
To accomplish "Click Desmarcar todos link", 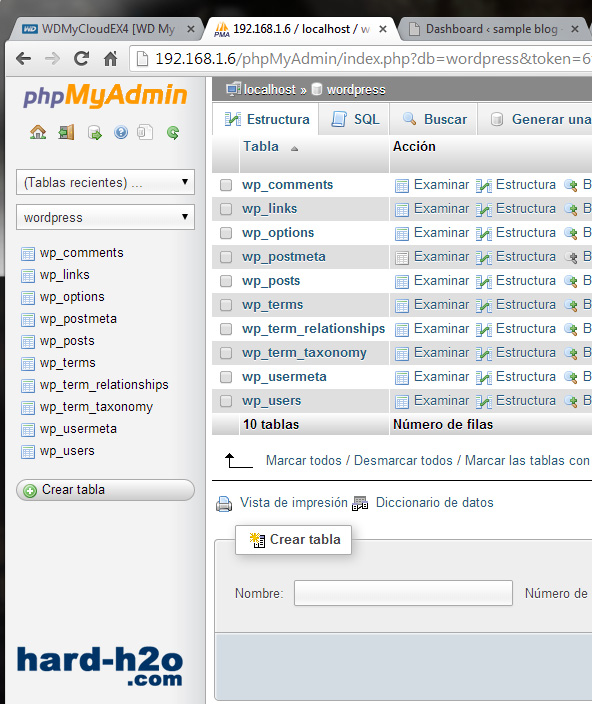I will coord(403,461).
